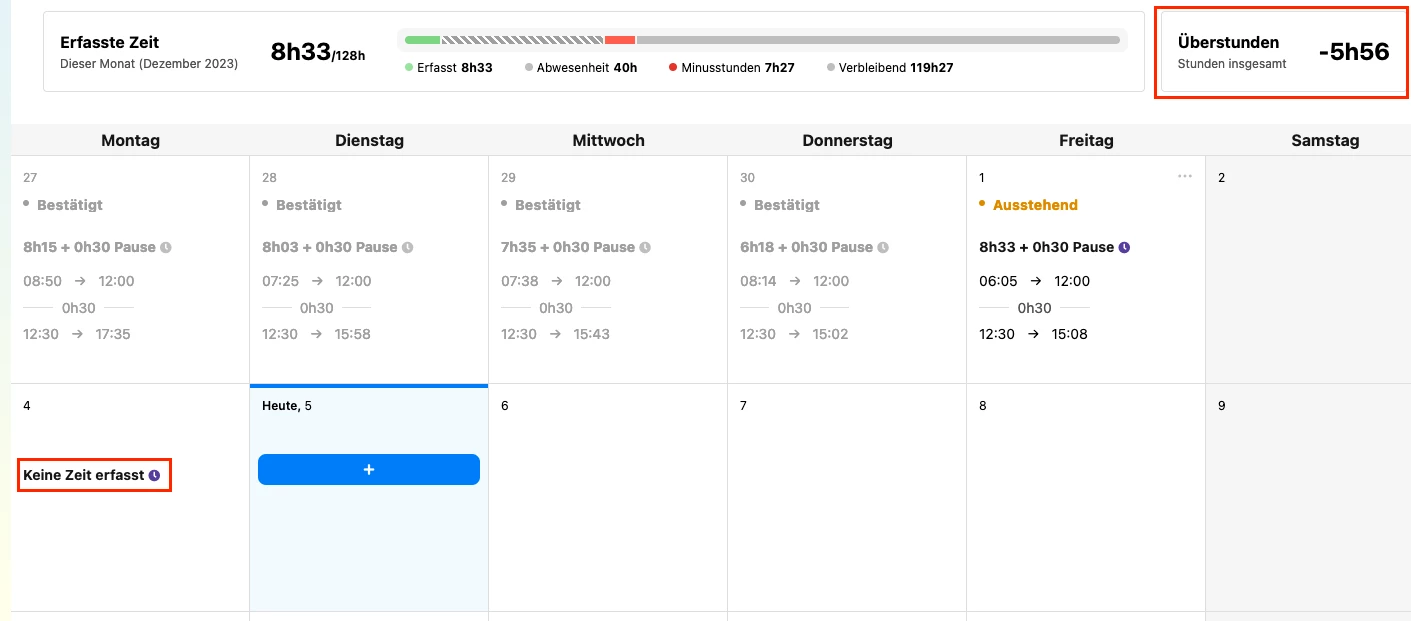Screen dimensions: 1411x621
Task: Click the 17:35 end time on day 27
Action: (x=113, y=334)
